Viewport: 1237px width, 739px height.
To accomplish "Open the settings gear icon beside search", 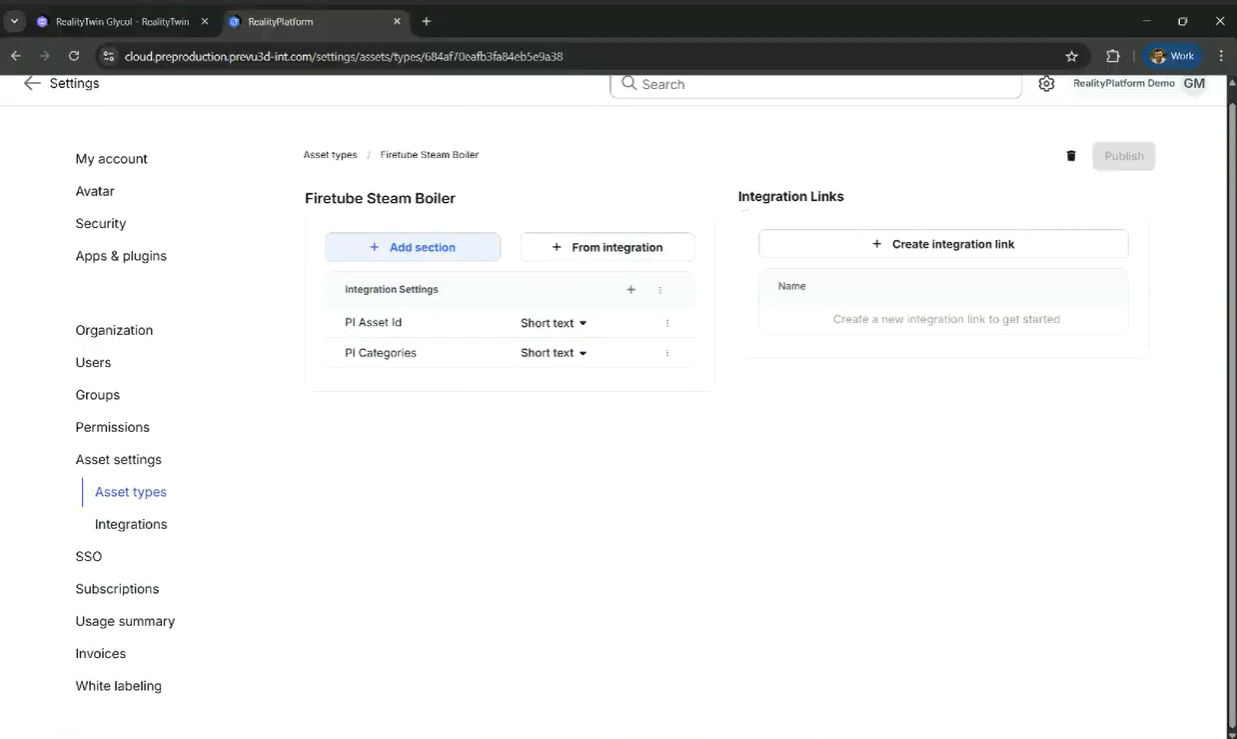I will click(x=1046, y=84).
